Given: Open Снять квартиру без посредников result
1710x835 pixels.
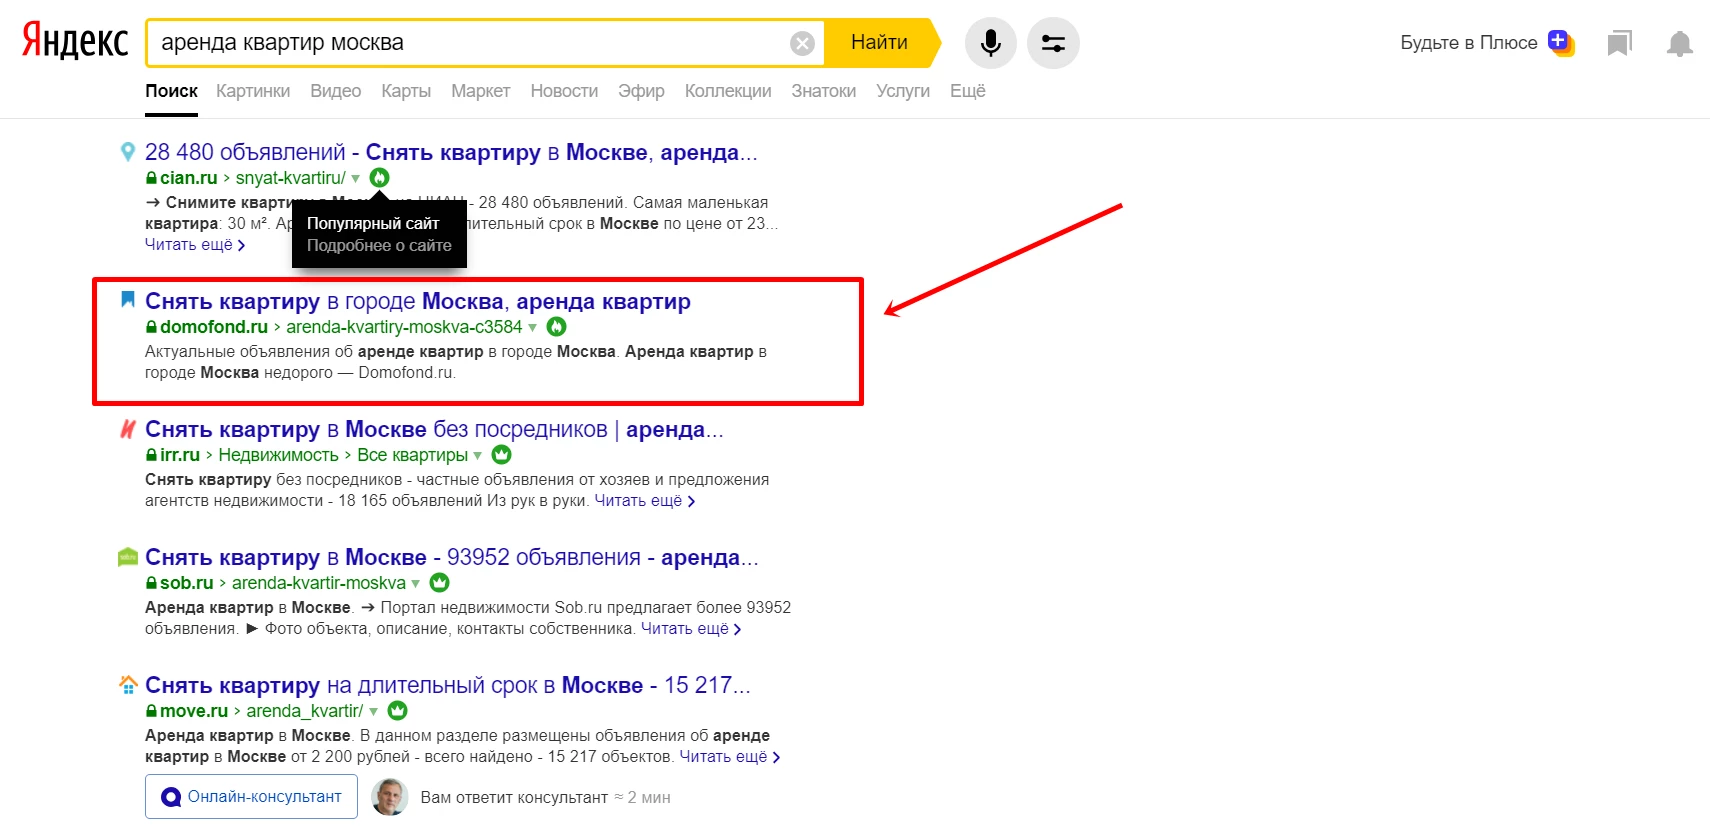Looking at the screenshot, I should tap(434, 429).
